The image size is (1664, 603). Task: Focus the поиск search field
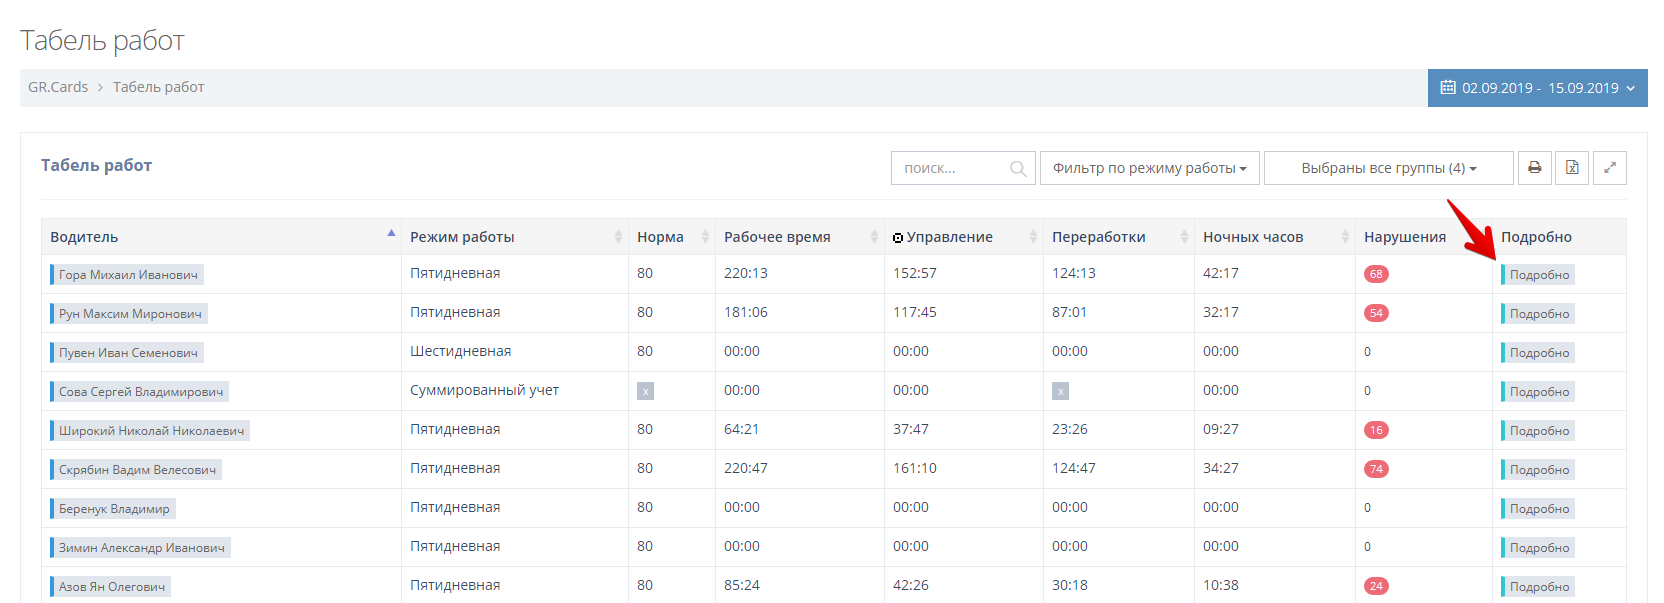tap(950, 168)
